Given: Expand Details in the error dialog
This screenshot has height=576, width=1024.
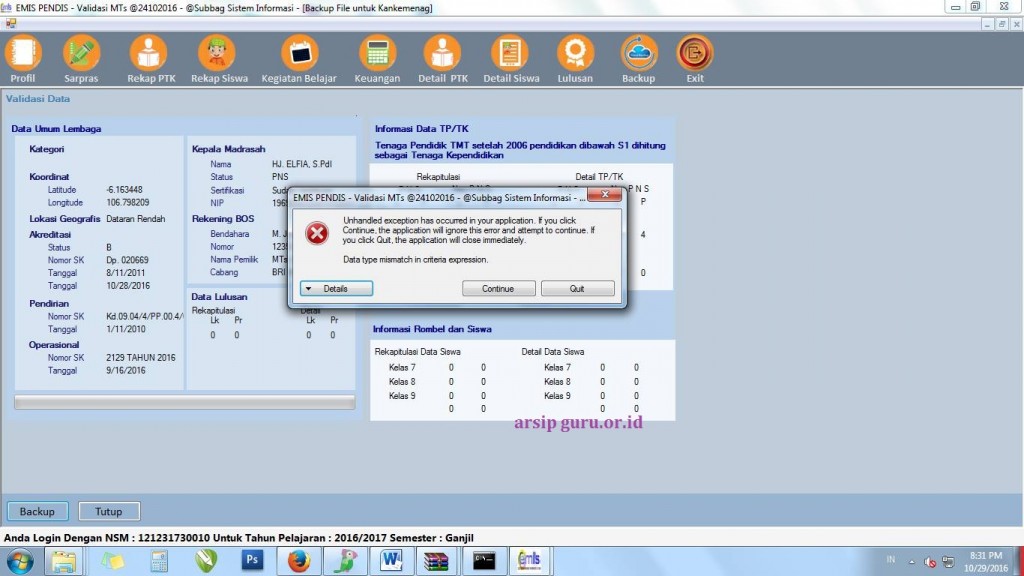Looking at the screenshot, I should (x=336, y=289).
